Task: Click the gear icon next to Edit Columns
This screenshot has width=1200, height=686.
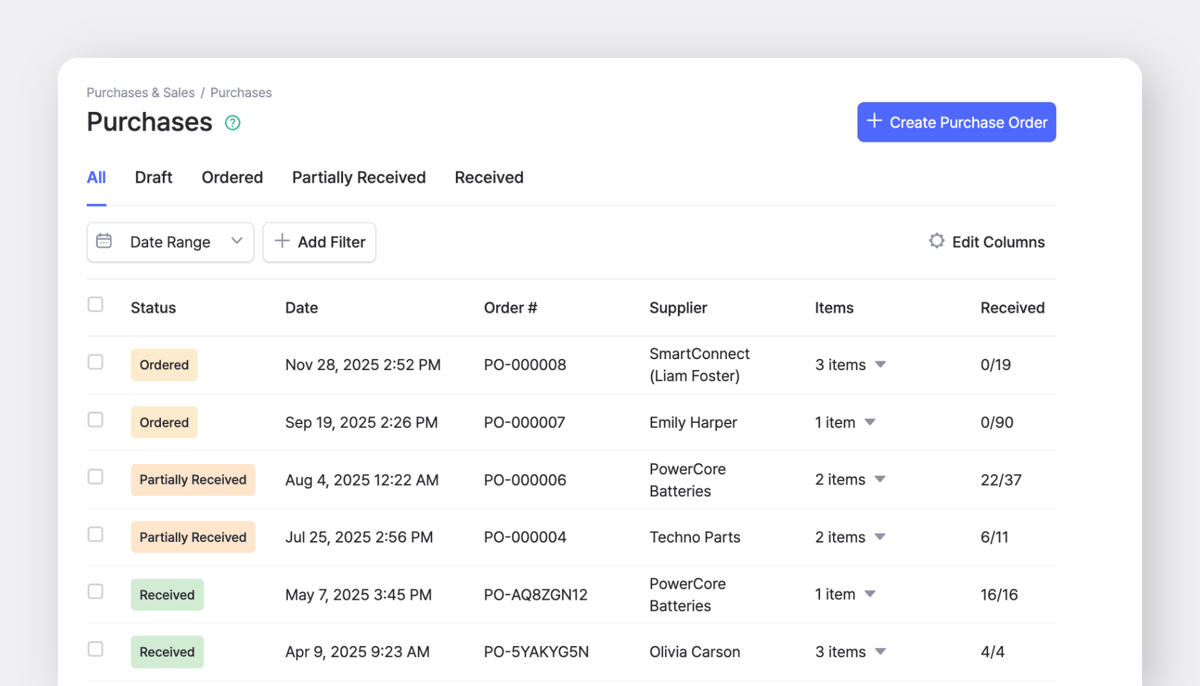Action: [x=936, y=240]
